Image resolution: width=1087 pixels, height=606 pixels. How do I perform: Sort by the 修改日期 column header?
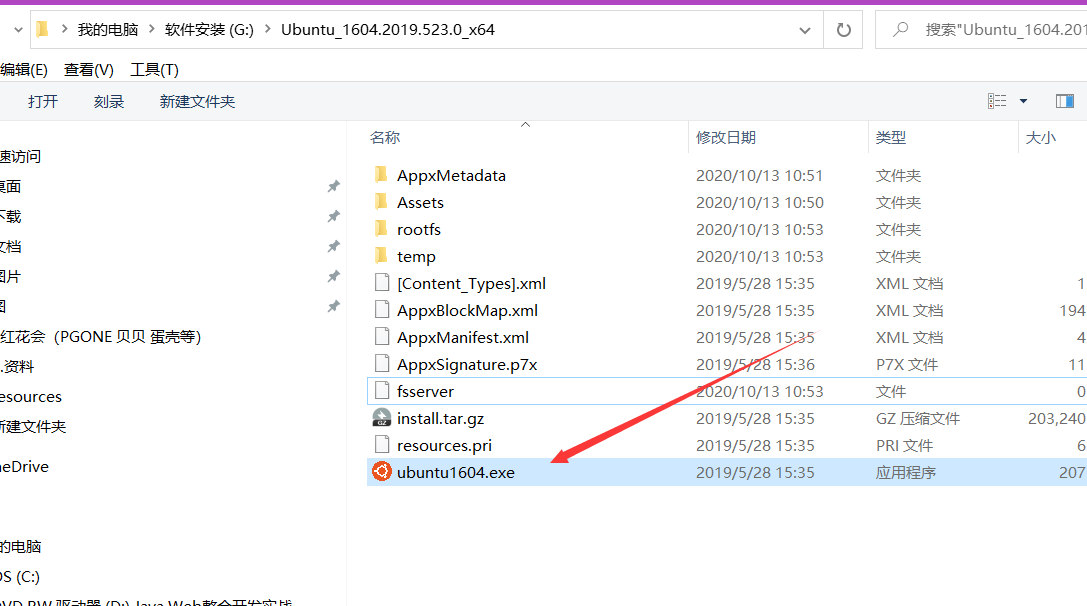[726, 137]
